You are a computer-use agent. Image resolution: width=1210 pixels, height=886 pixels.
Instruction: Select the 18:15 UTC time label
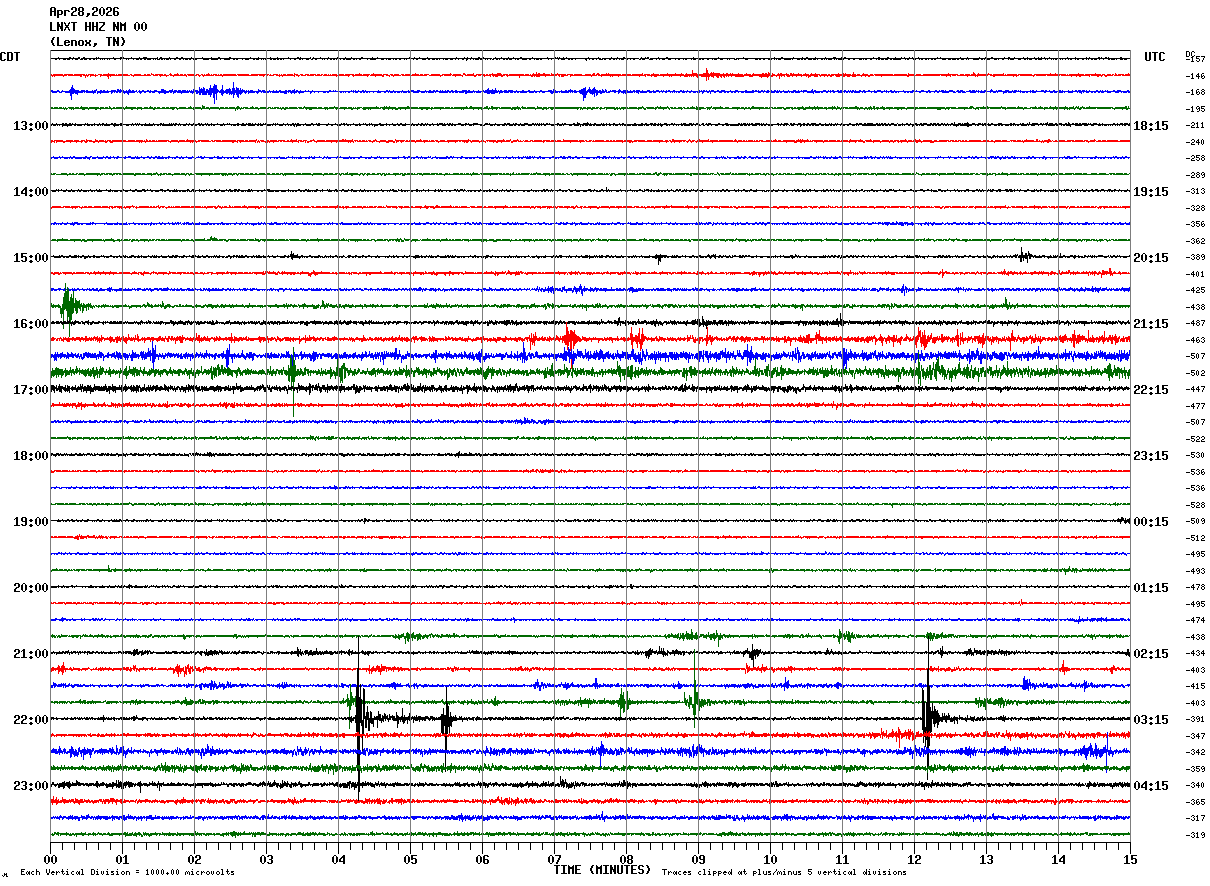(1151, 126)
